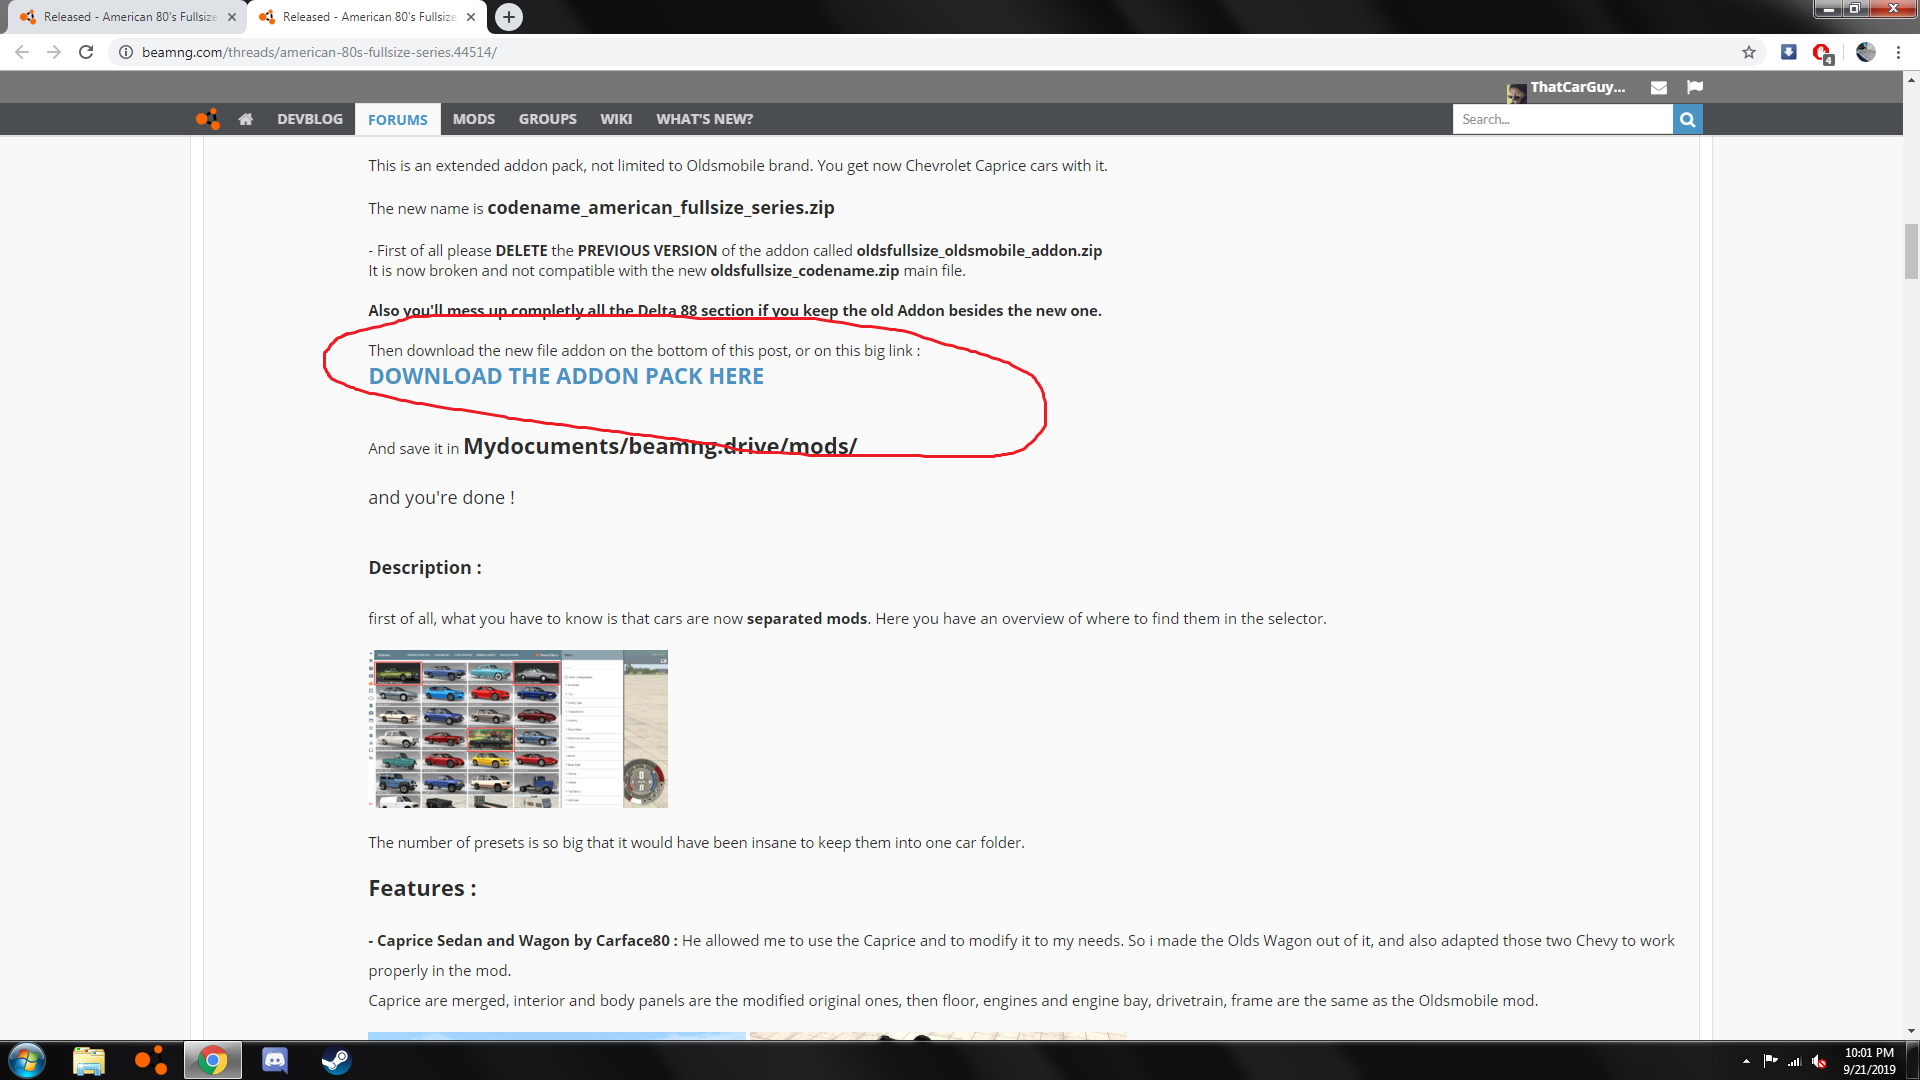The image size is (1920, 1080).
Task: Open the red ad-blocker extension icon
Action: 1822,53
